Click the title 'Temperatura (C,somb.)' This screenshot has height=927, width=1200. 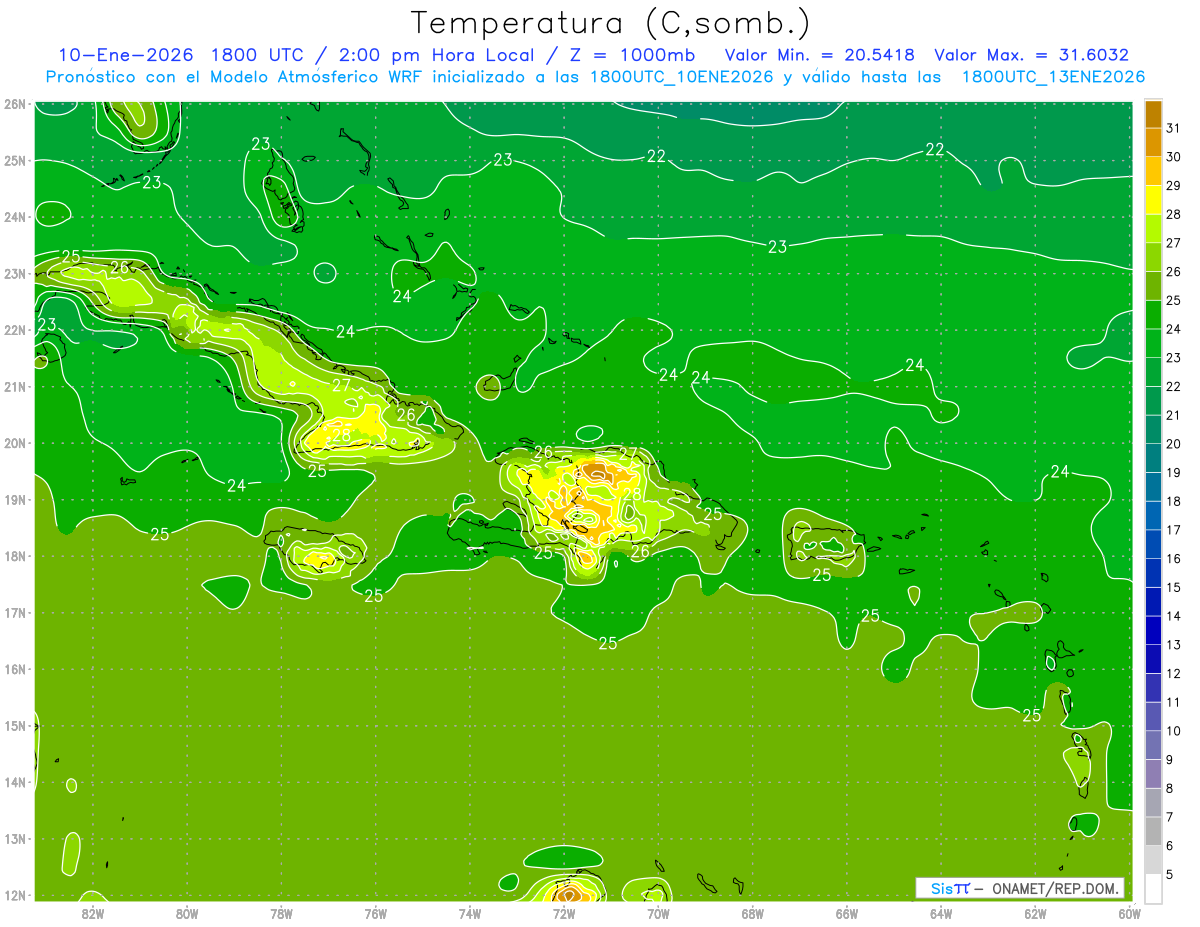pos(610,23)
